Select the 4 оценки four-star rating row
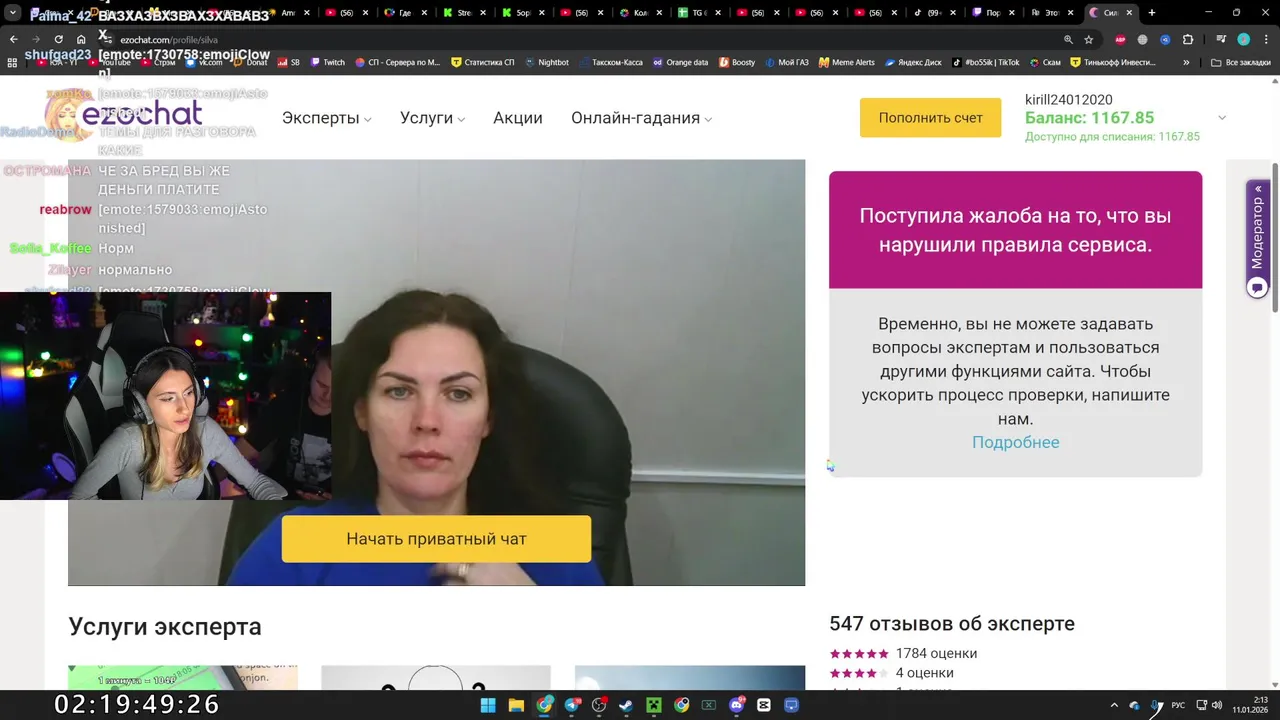This screenshot has width=1280, height=720. click(x=891, y=673)
